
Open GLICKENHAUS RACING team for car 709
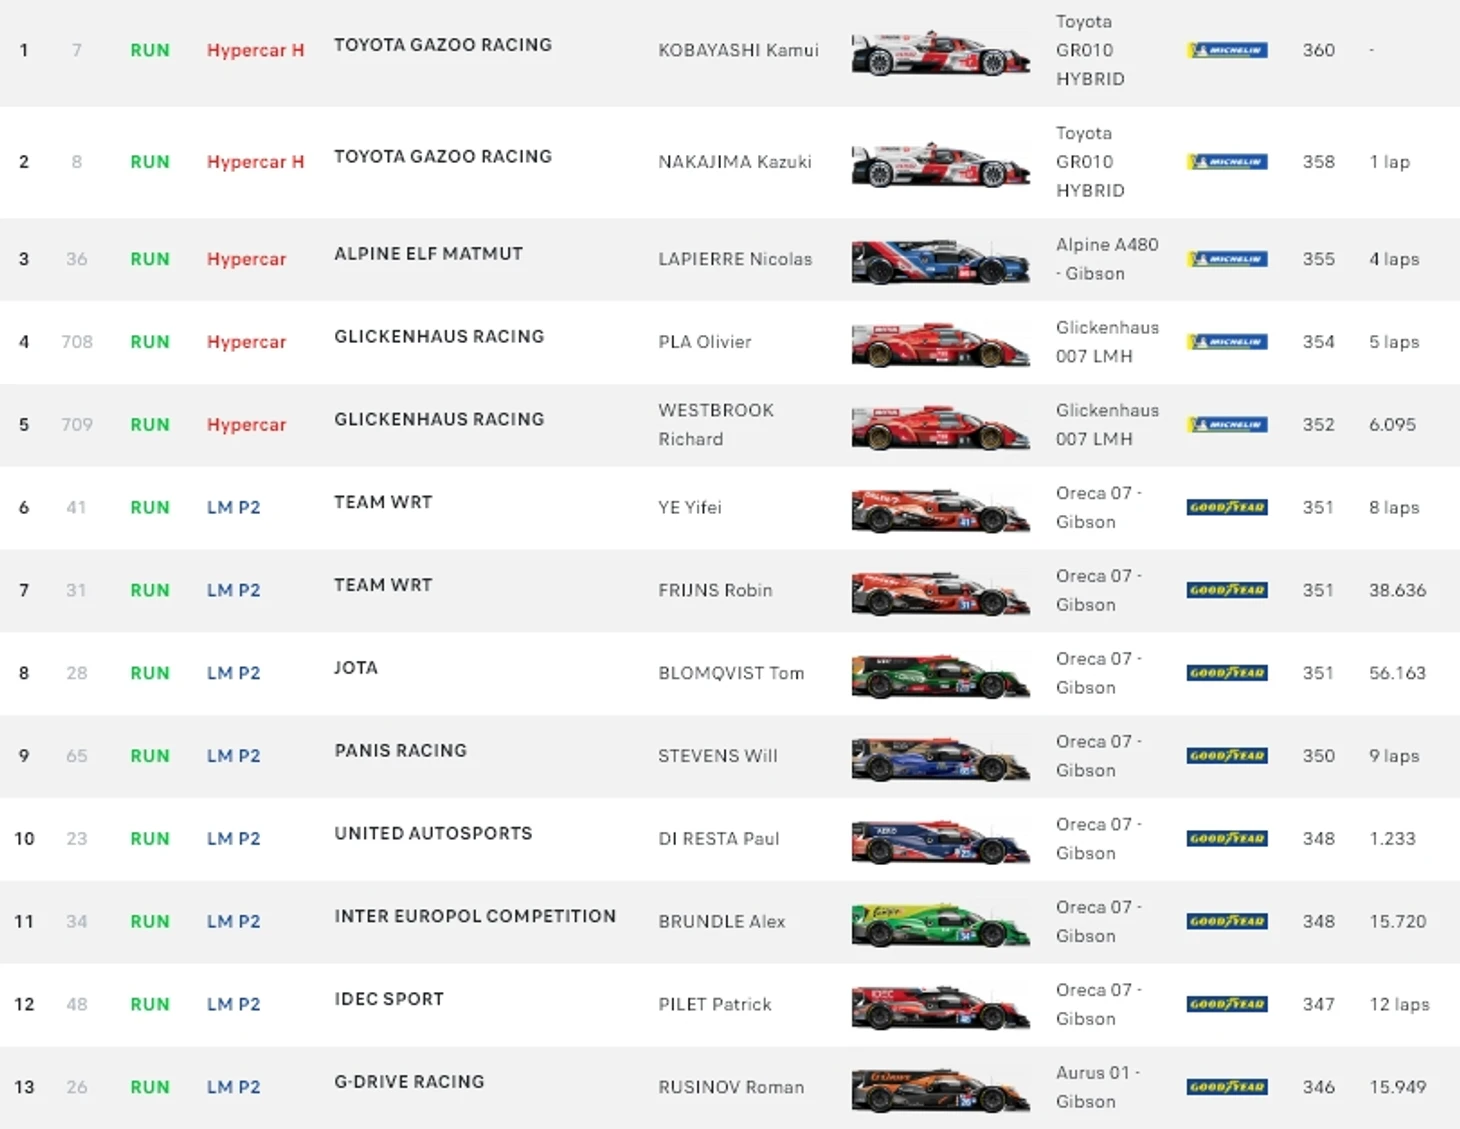(x=439, y=420)
